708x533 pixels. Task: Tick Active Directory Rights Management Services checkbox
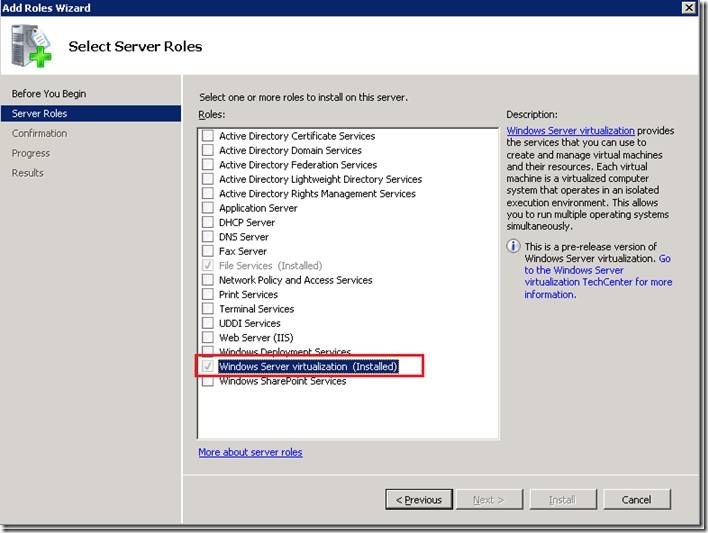208,193
